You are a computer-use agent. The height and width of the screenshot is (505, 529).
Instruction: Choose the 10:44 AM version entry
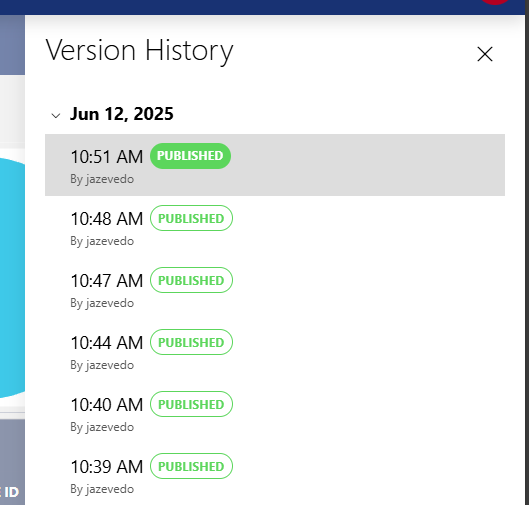pos(275,351)
